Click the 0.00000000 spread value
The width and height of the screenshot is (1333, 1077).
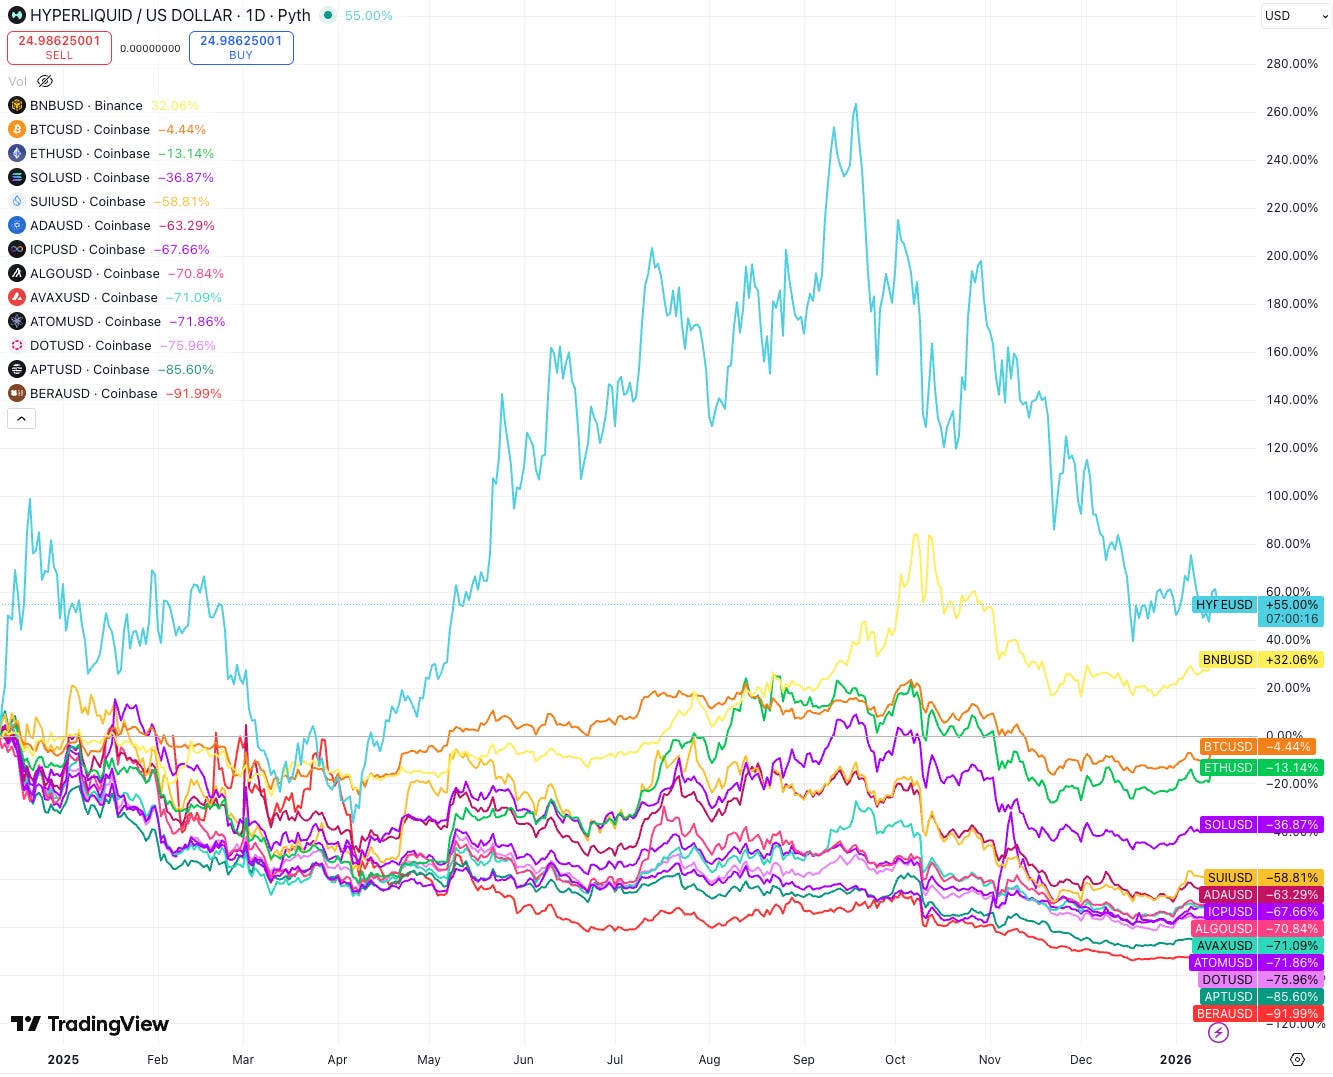(x=150, y=48)
